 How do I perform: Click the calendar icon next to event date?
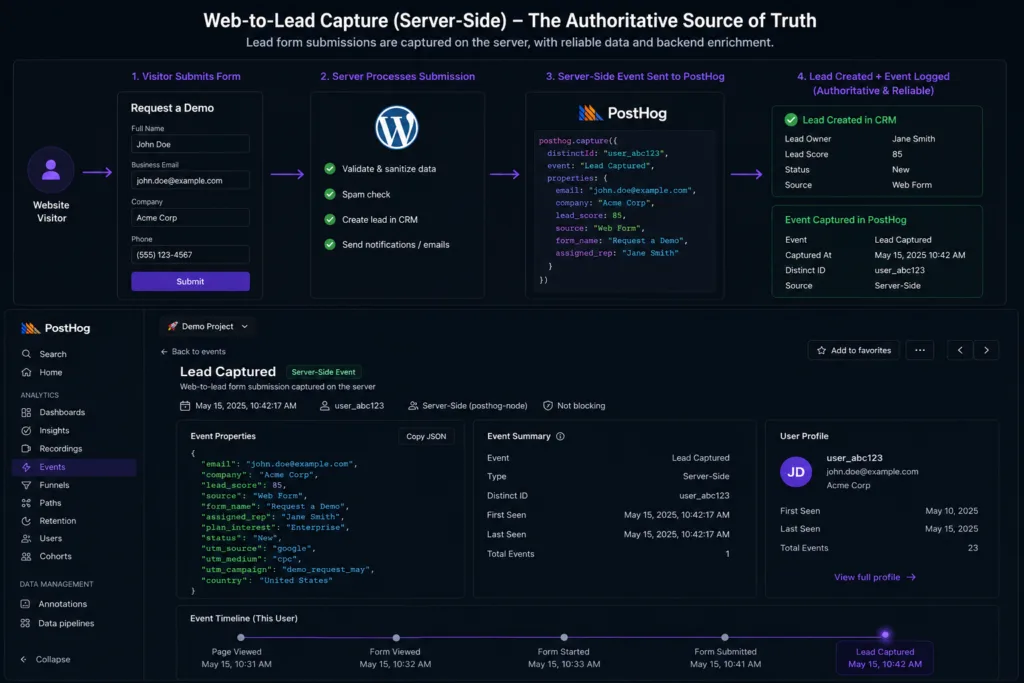pos(185,405)
